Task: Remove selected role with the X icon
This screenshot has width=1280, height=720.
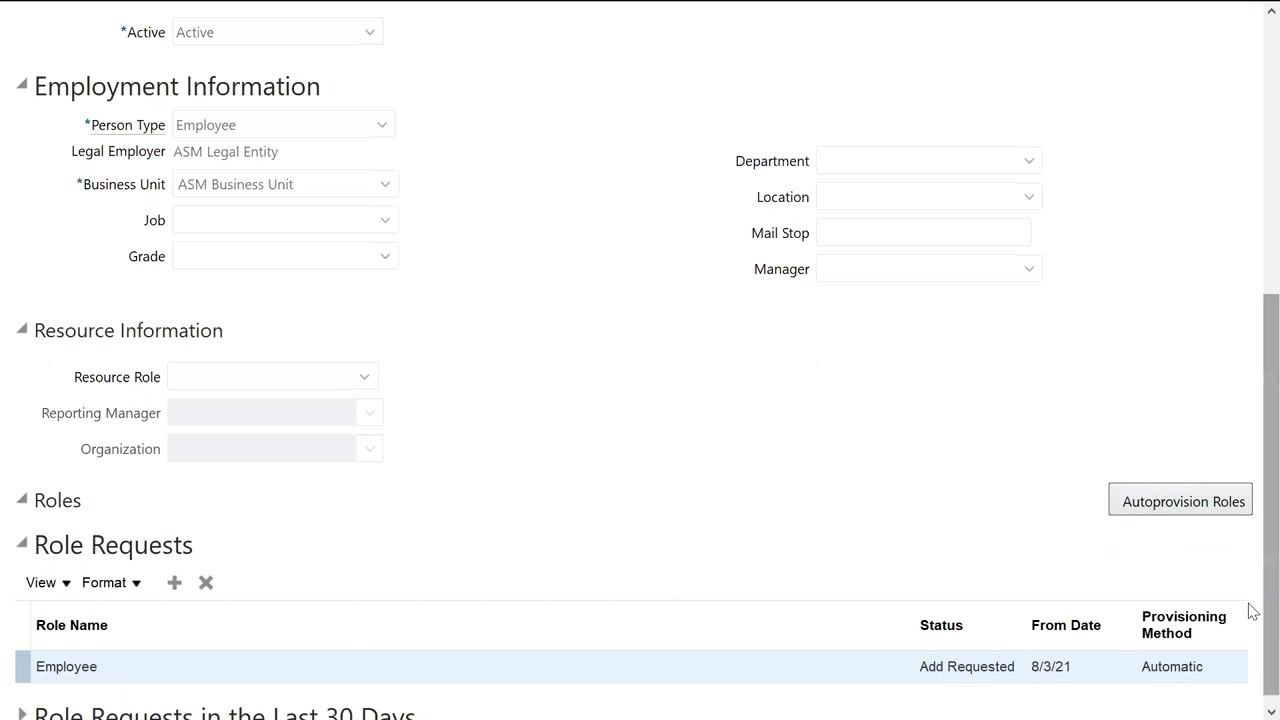Action: click(x=206, y=583)
